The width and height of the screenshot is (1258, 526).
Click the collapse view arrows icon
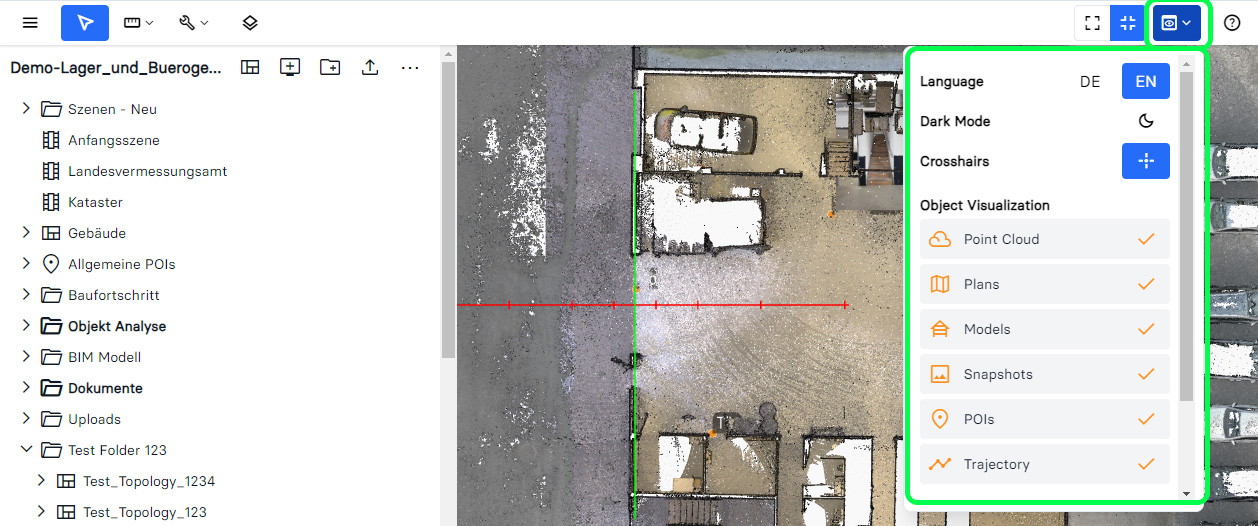[x=1128, y=23]
